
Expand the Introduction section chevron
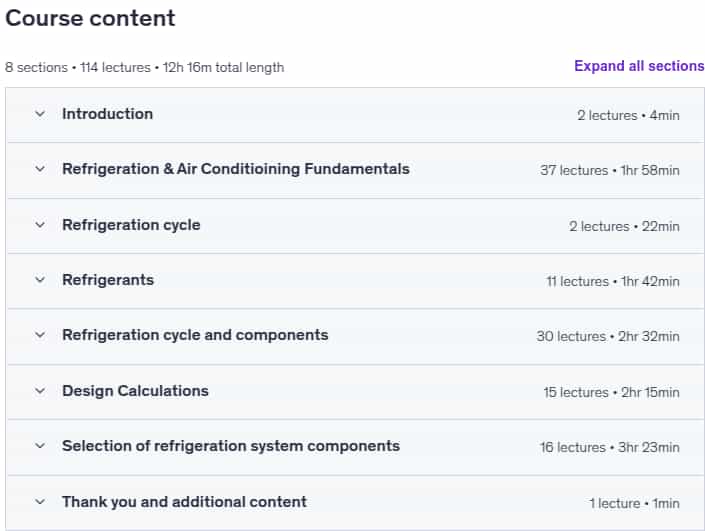(40, 114)
